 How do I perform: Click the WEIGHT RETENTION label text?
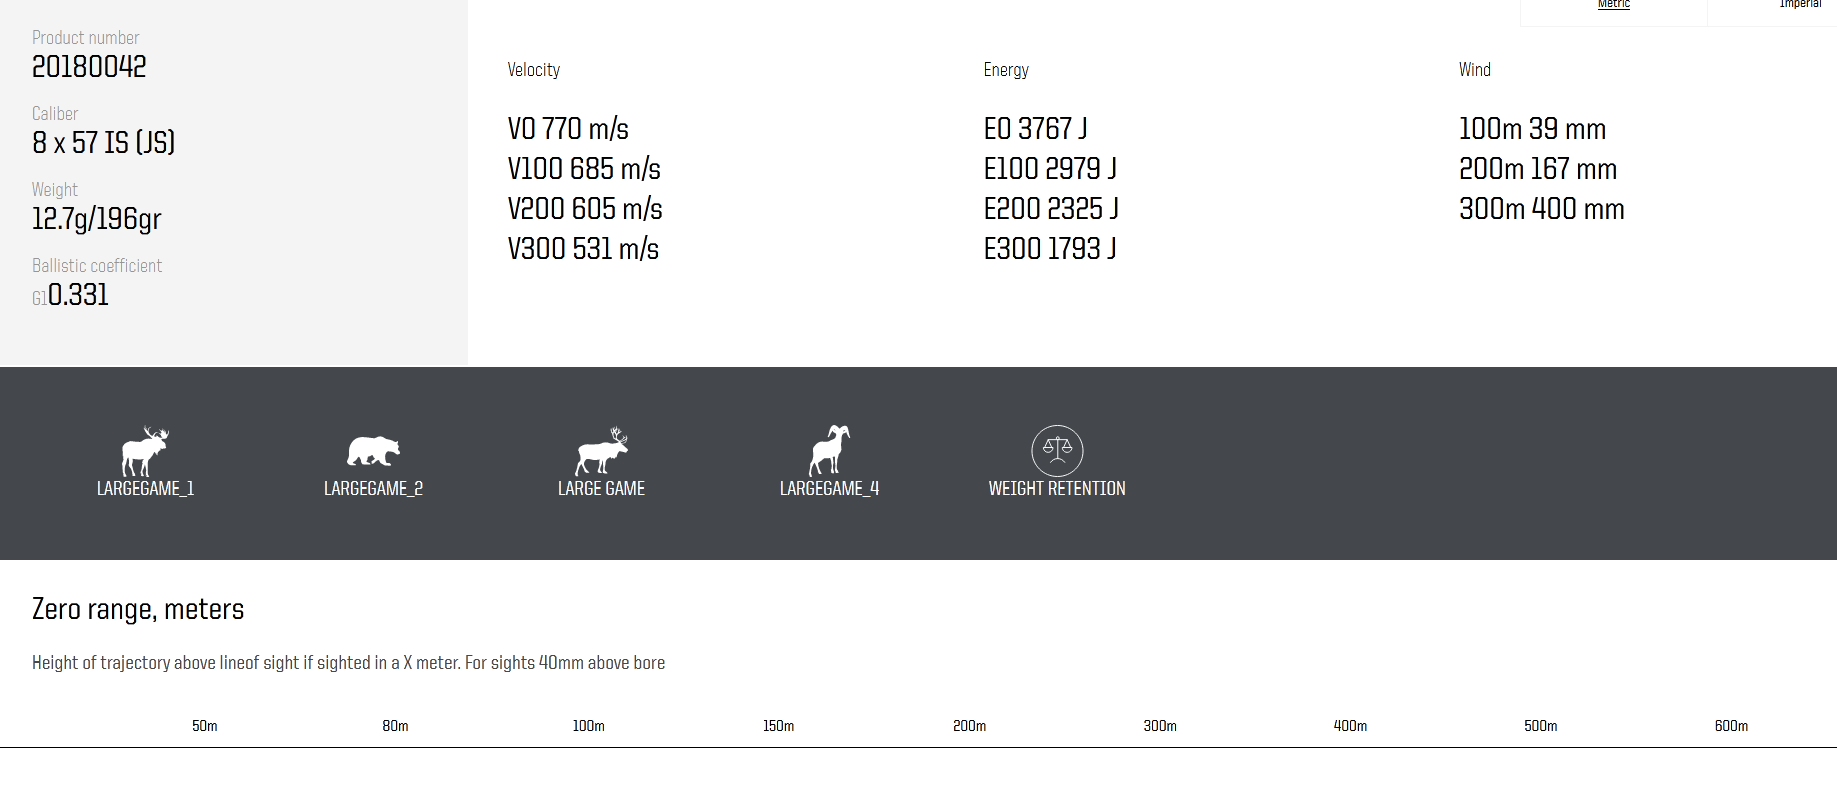pyautogui.click(x=1057, y=489)
